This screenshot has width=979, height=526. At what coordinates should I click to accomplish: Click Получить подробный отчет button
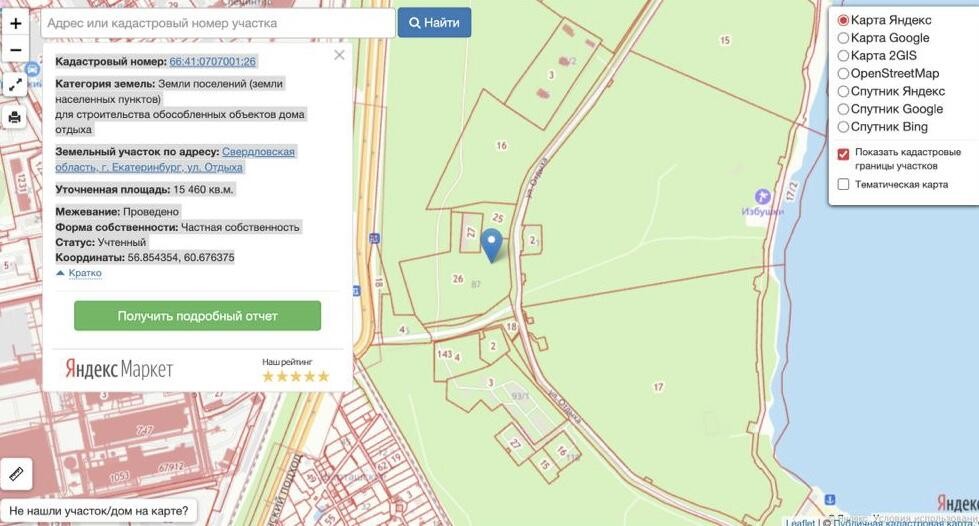(x=197, y=316)
